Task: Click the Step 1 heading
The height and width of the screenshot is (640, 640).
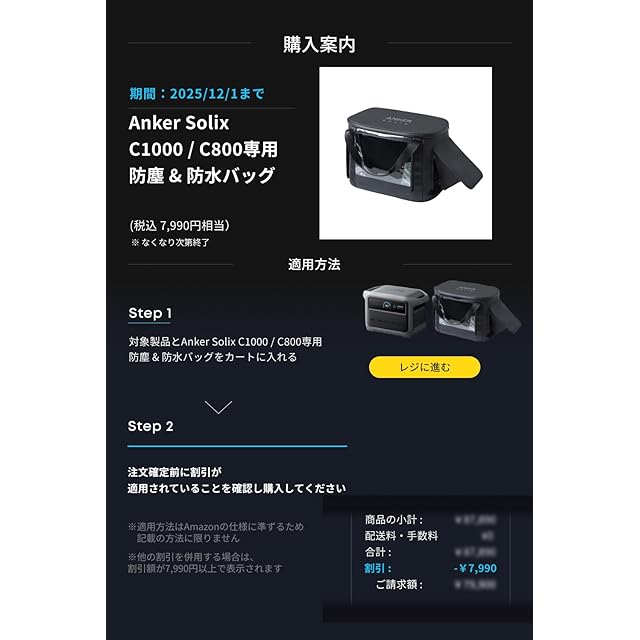Action: 150,313
